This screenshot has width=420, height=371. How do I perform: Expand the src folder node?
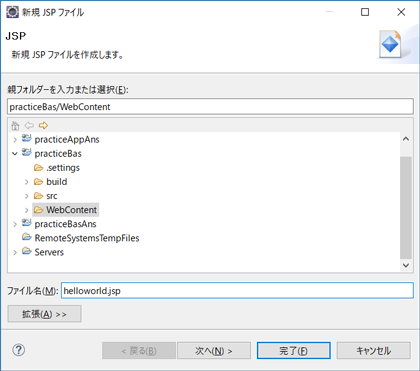point(27,196)
